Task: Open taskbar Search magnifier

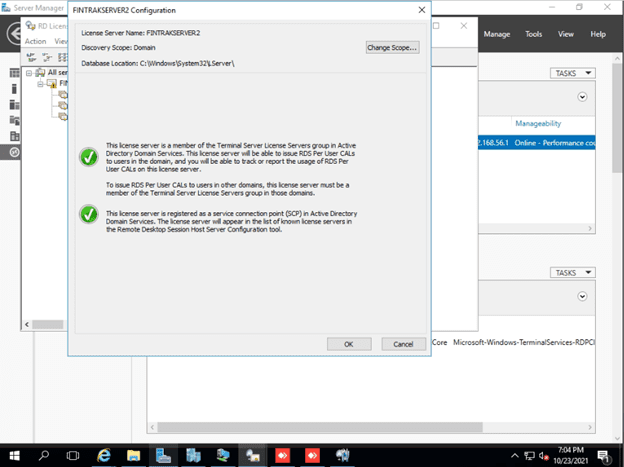Action: coord(44,455)
